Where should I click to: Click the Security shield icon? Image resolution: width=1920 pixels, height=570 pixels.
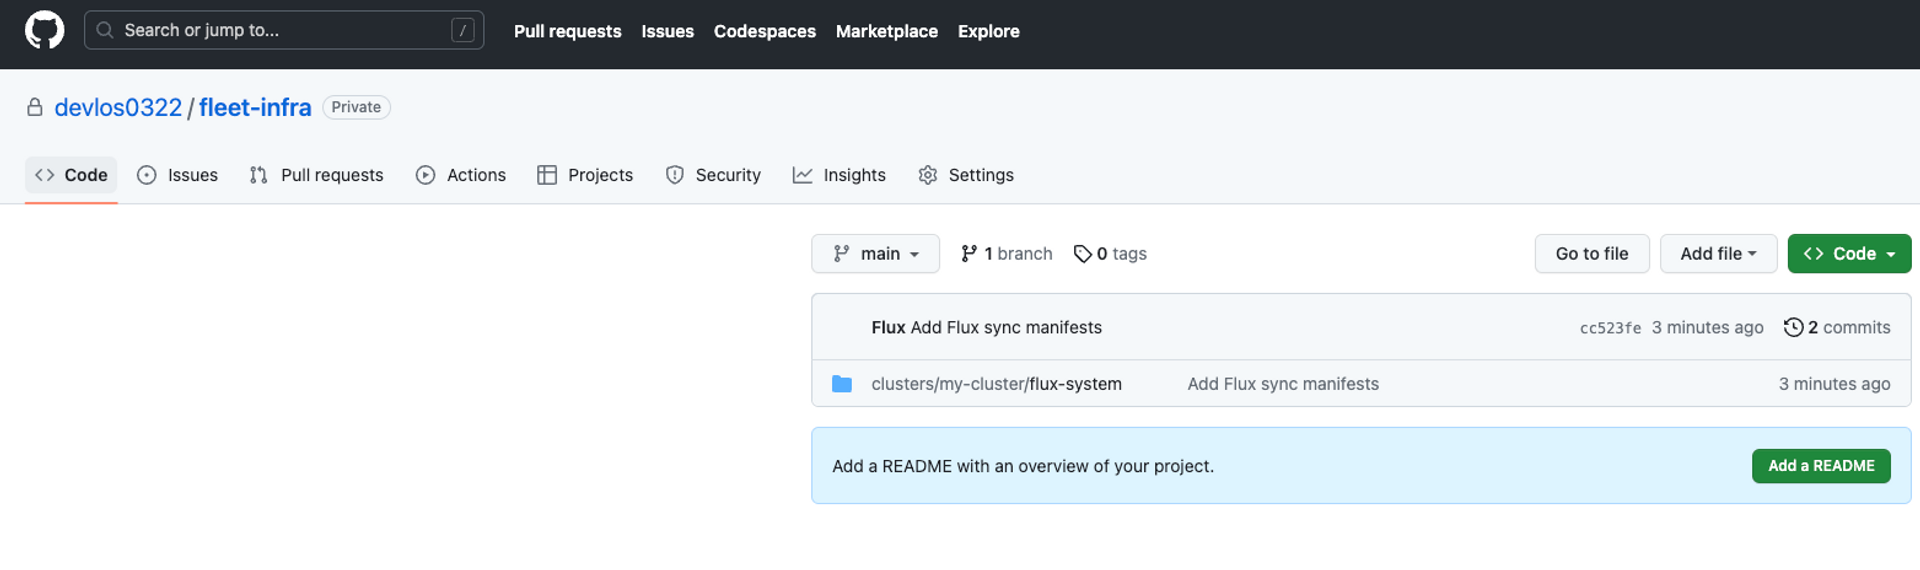tap(675, 175)
